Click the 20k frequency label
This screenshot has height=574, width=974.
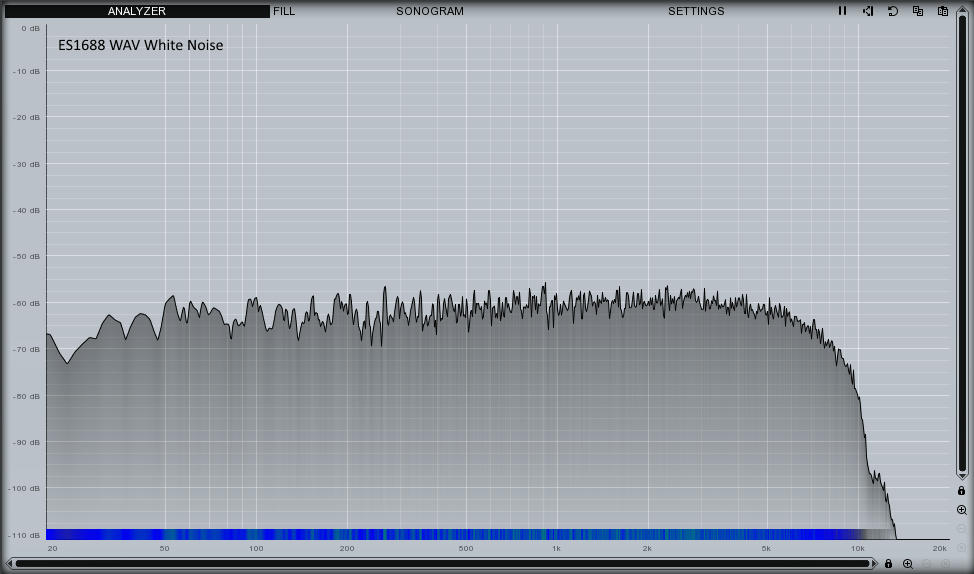(x=940, y=549)
